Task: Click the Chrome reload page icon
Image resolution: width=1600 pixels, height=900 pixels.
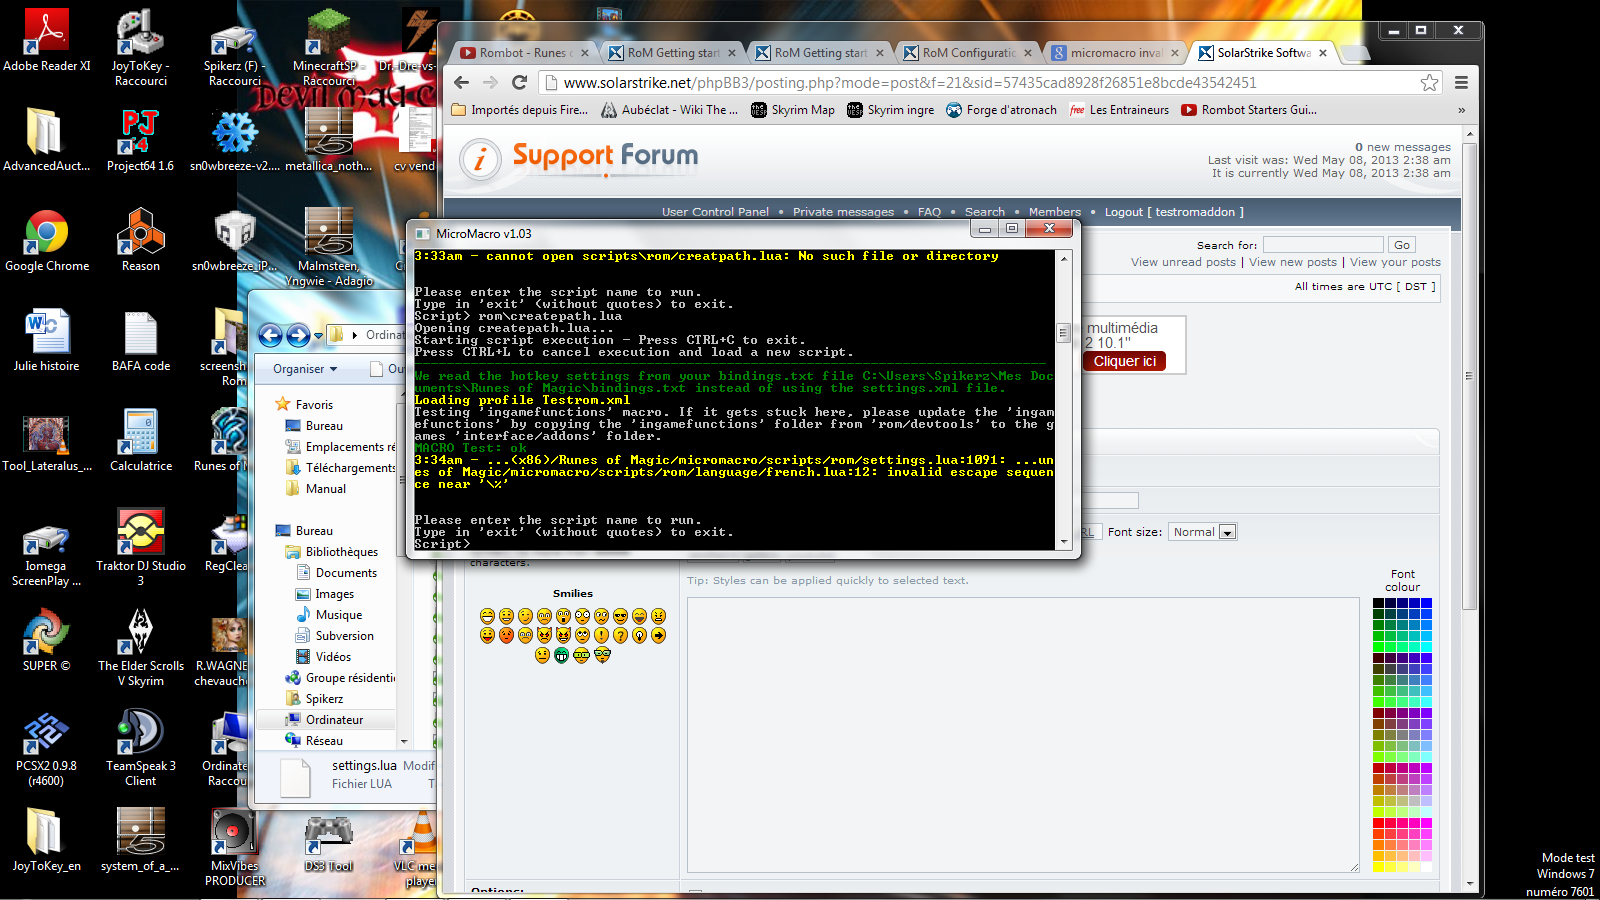Action: [x=519, y=83]
